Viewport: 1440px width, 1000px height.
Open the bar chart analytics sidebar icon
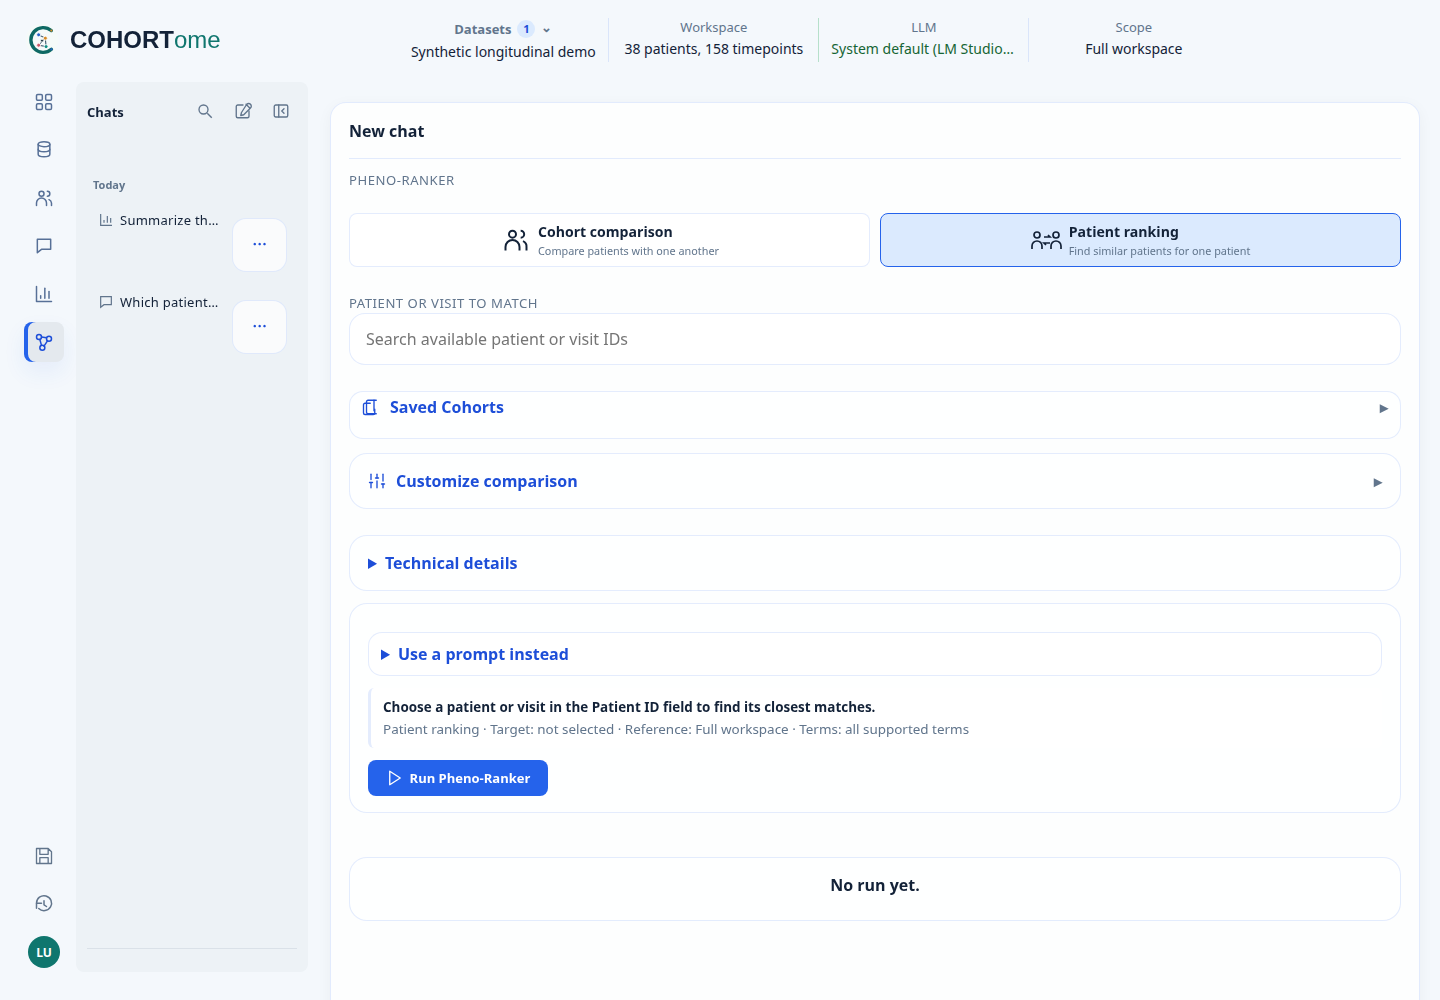44,294
